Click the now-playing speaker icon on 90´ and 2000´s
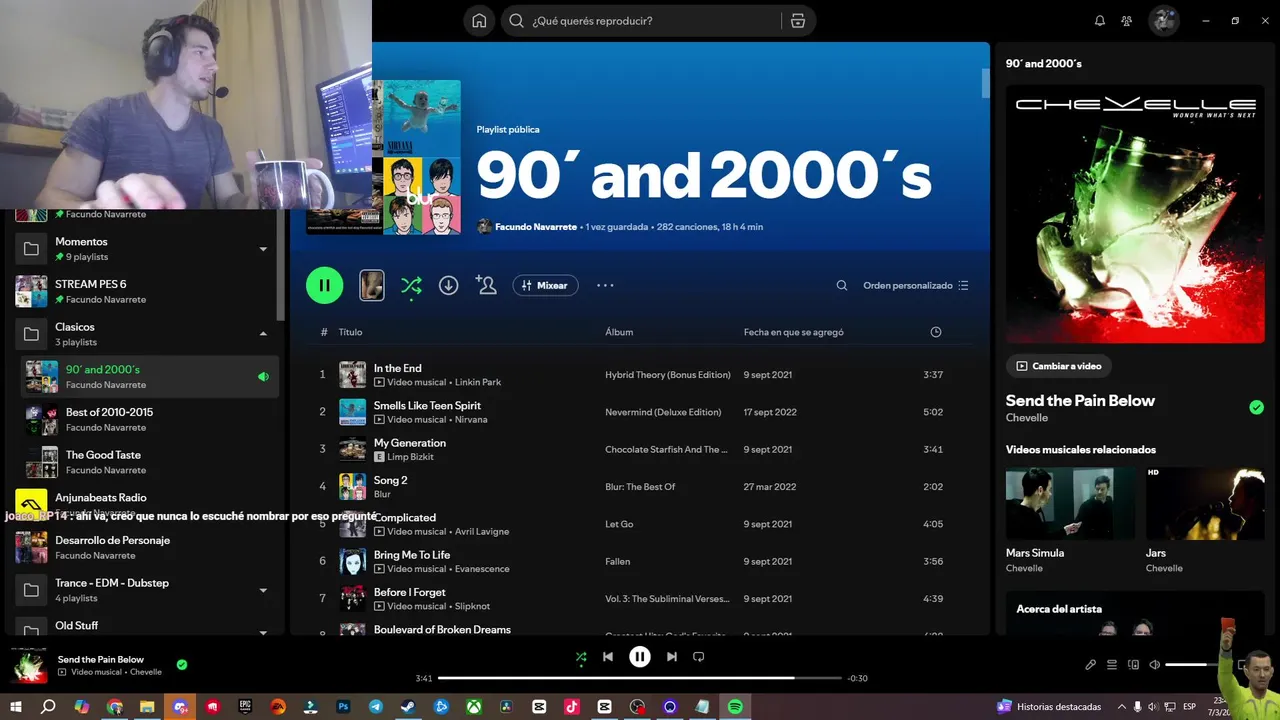This screenshot has height=720, width=1280. tap(263, 377)
